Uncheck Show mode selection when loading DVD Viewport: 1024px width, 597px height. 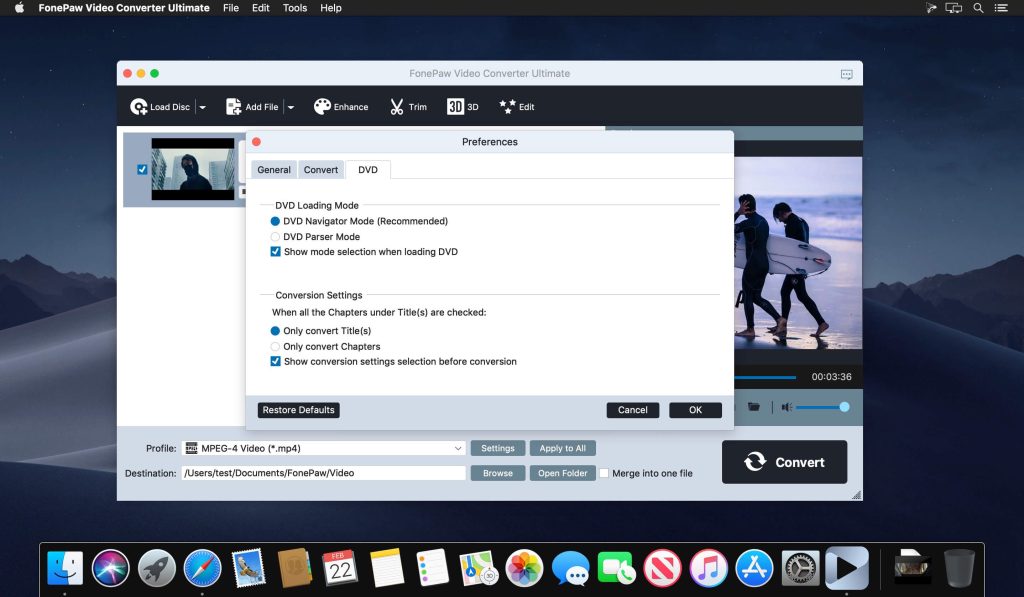click(274, 251)
